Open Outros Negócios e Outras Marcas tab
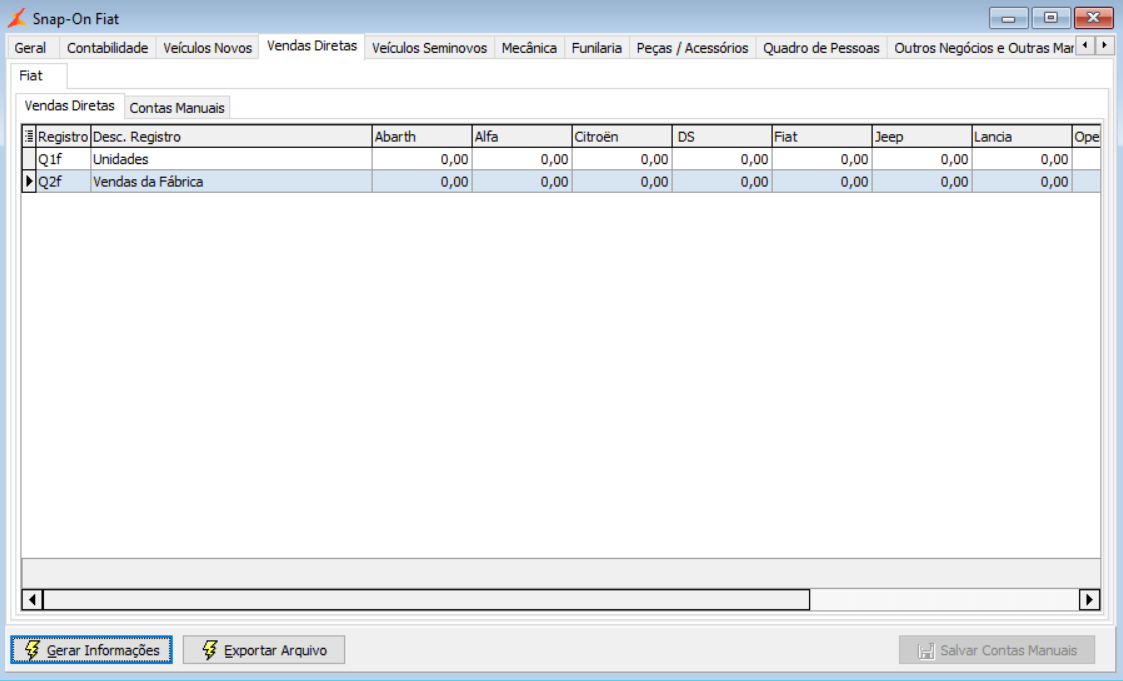This screenshot has width=1123, height=681. 981,48
